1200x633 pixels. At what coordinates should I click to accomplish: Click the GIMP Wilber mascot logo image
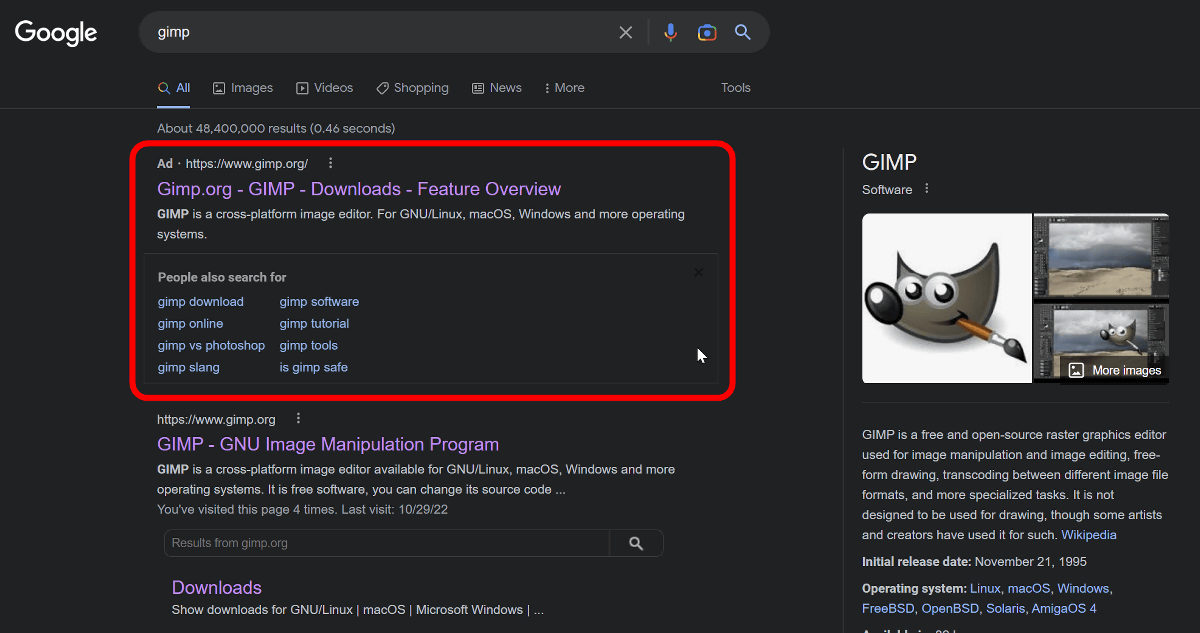pos(946,298)
